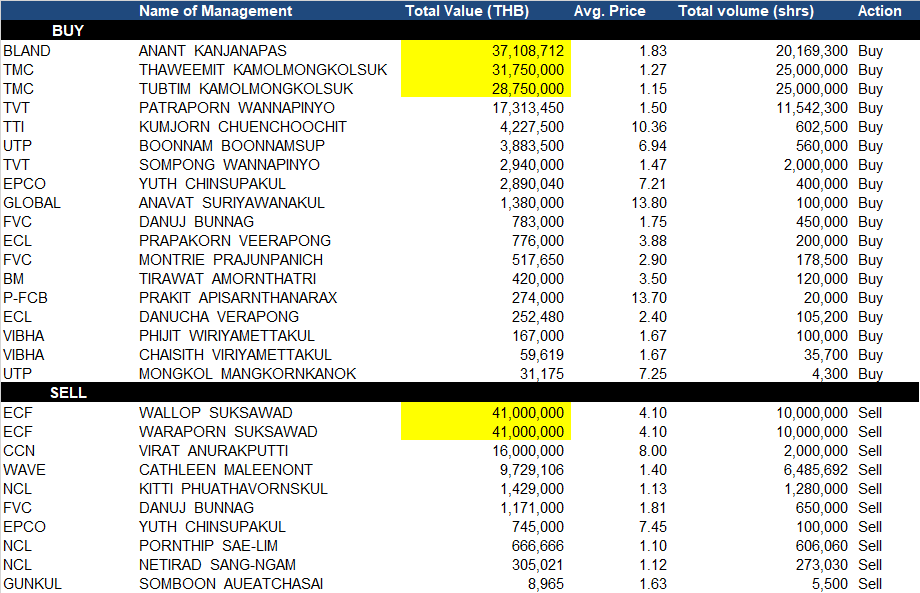Select BOONNAM BOONNAMSUP cell
The width and height of the screenshot is (920, 593).
232,145
